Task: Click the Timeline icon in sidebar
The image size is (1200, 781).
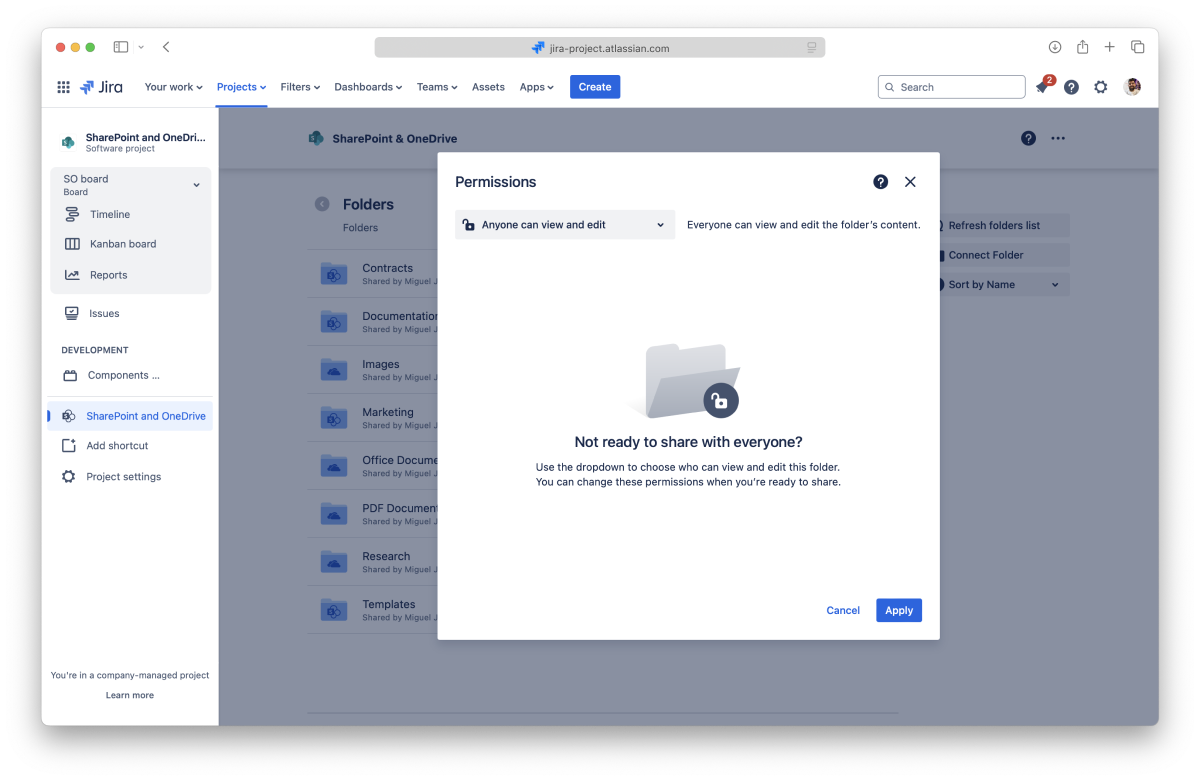Action: click(x=72, y=214)
